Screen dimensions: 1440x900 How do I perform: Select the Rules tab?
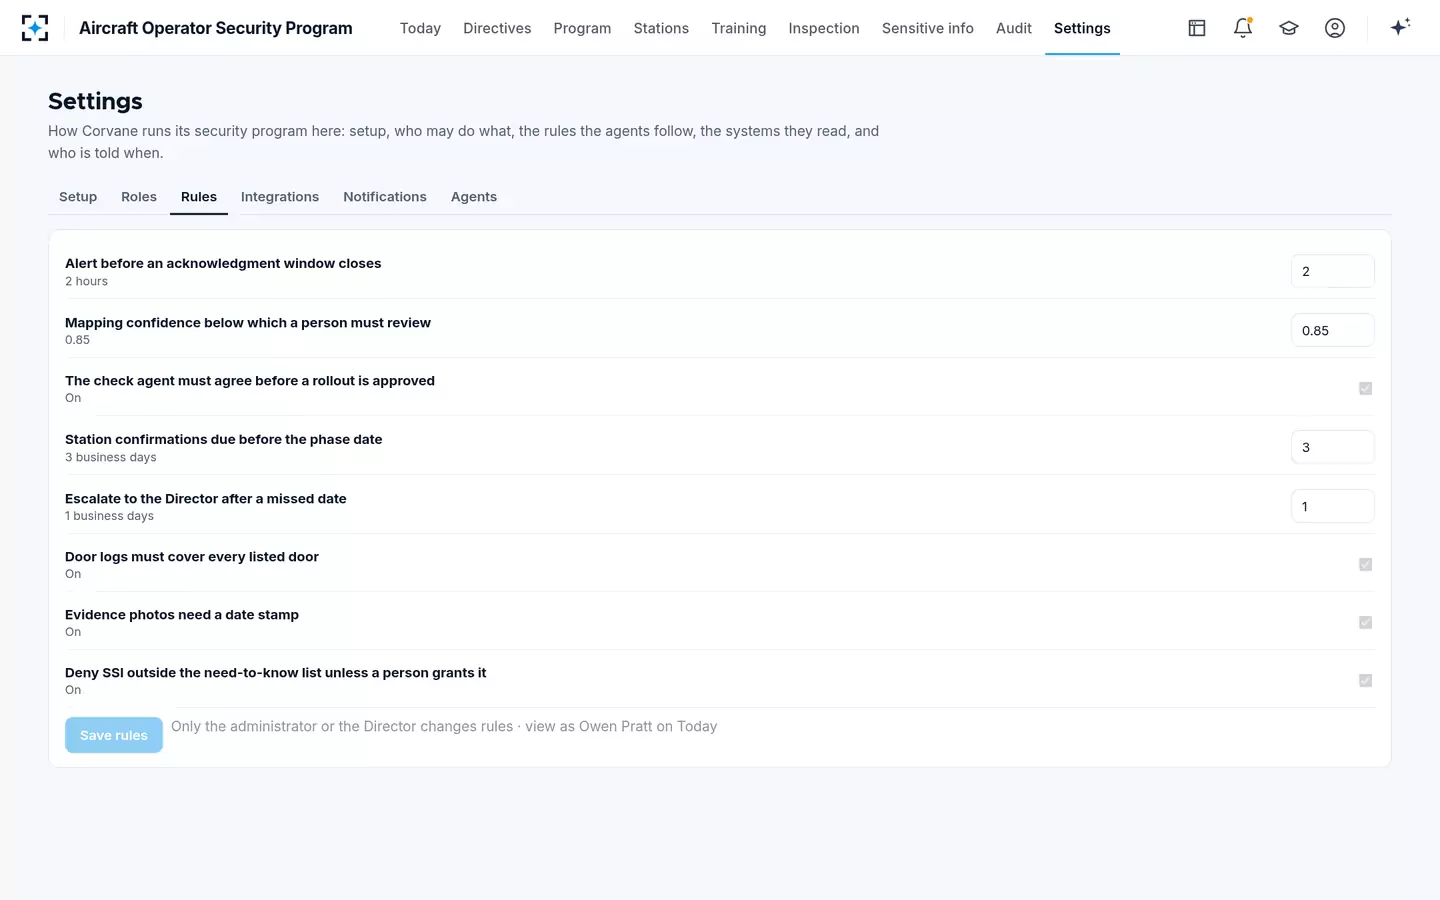coord(199,197)
